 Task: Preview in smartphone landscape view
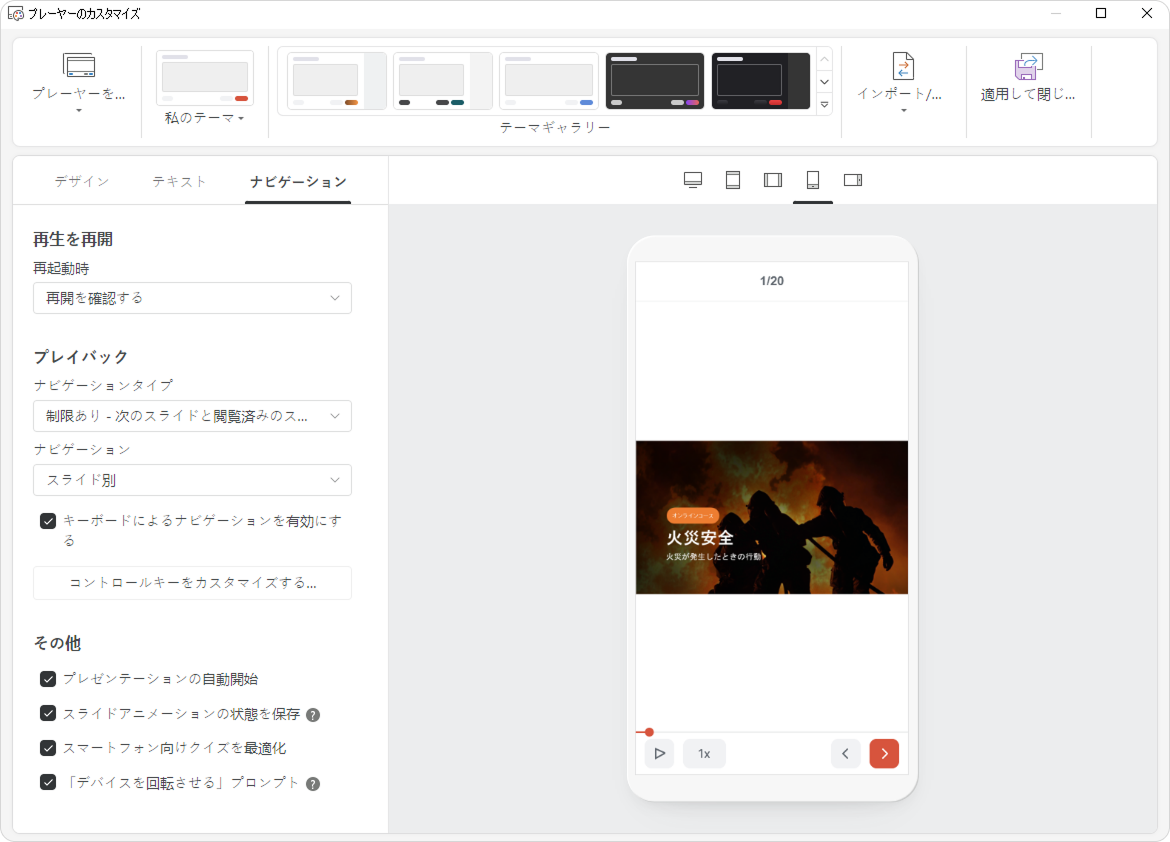[853, 180]
